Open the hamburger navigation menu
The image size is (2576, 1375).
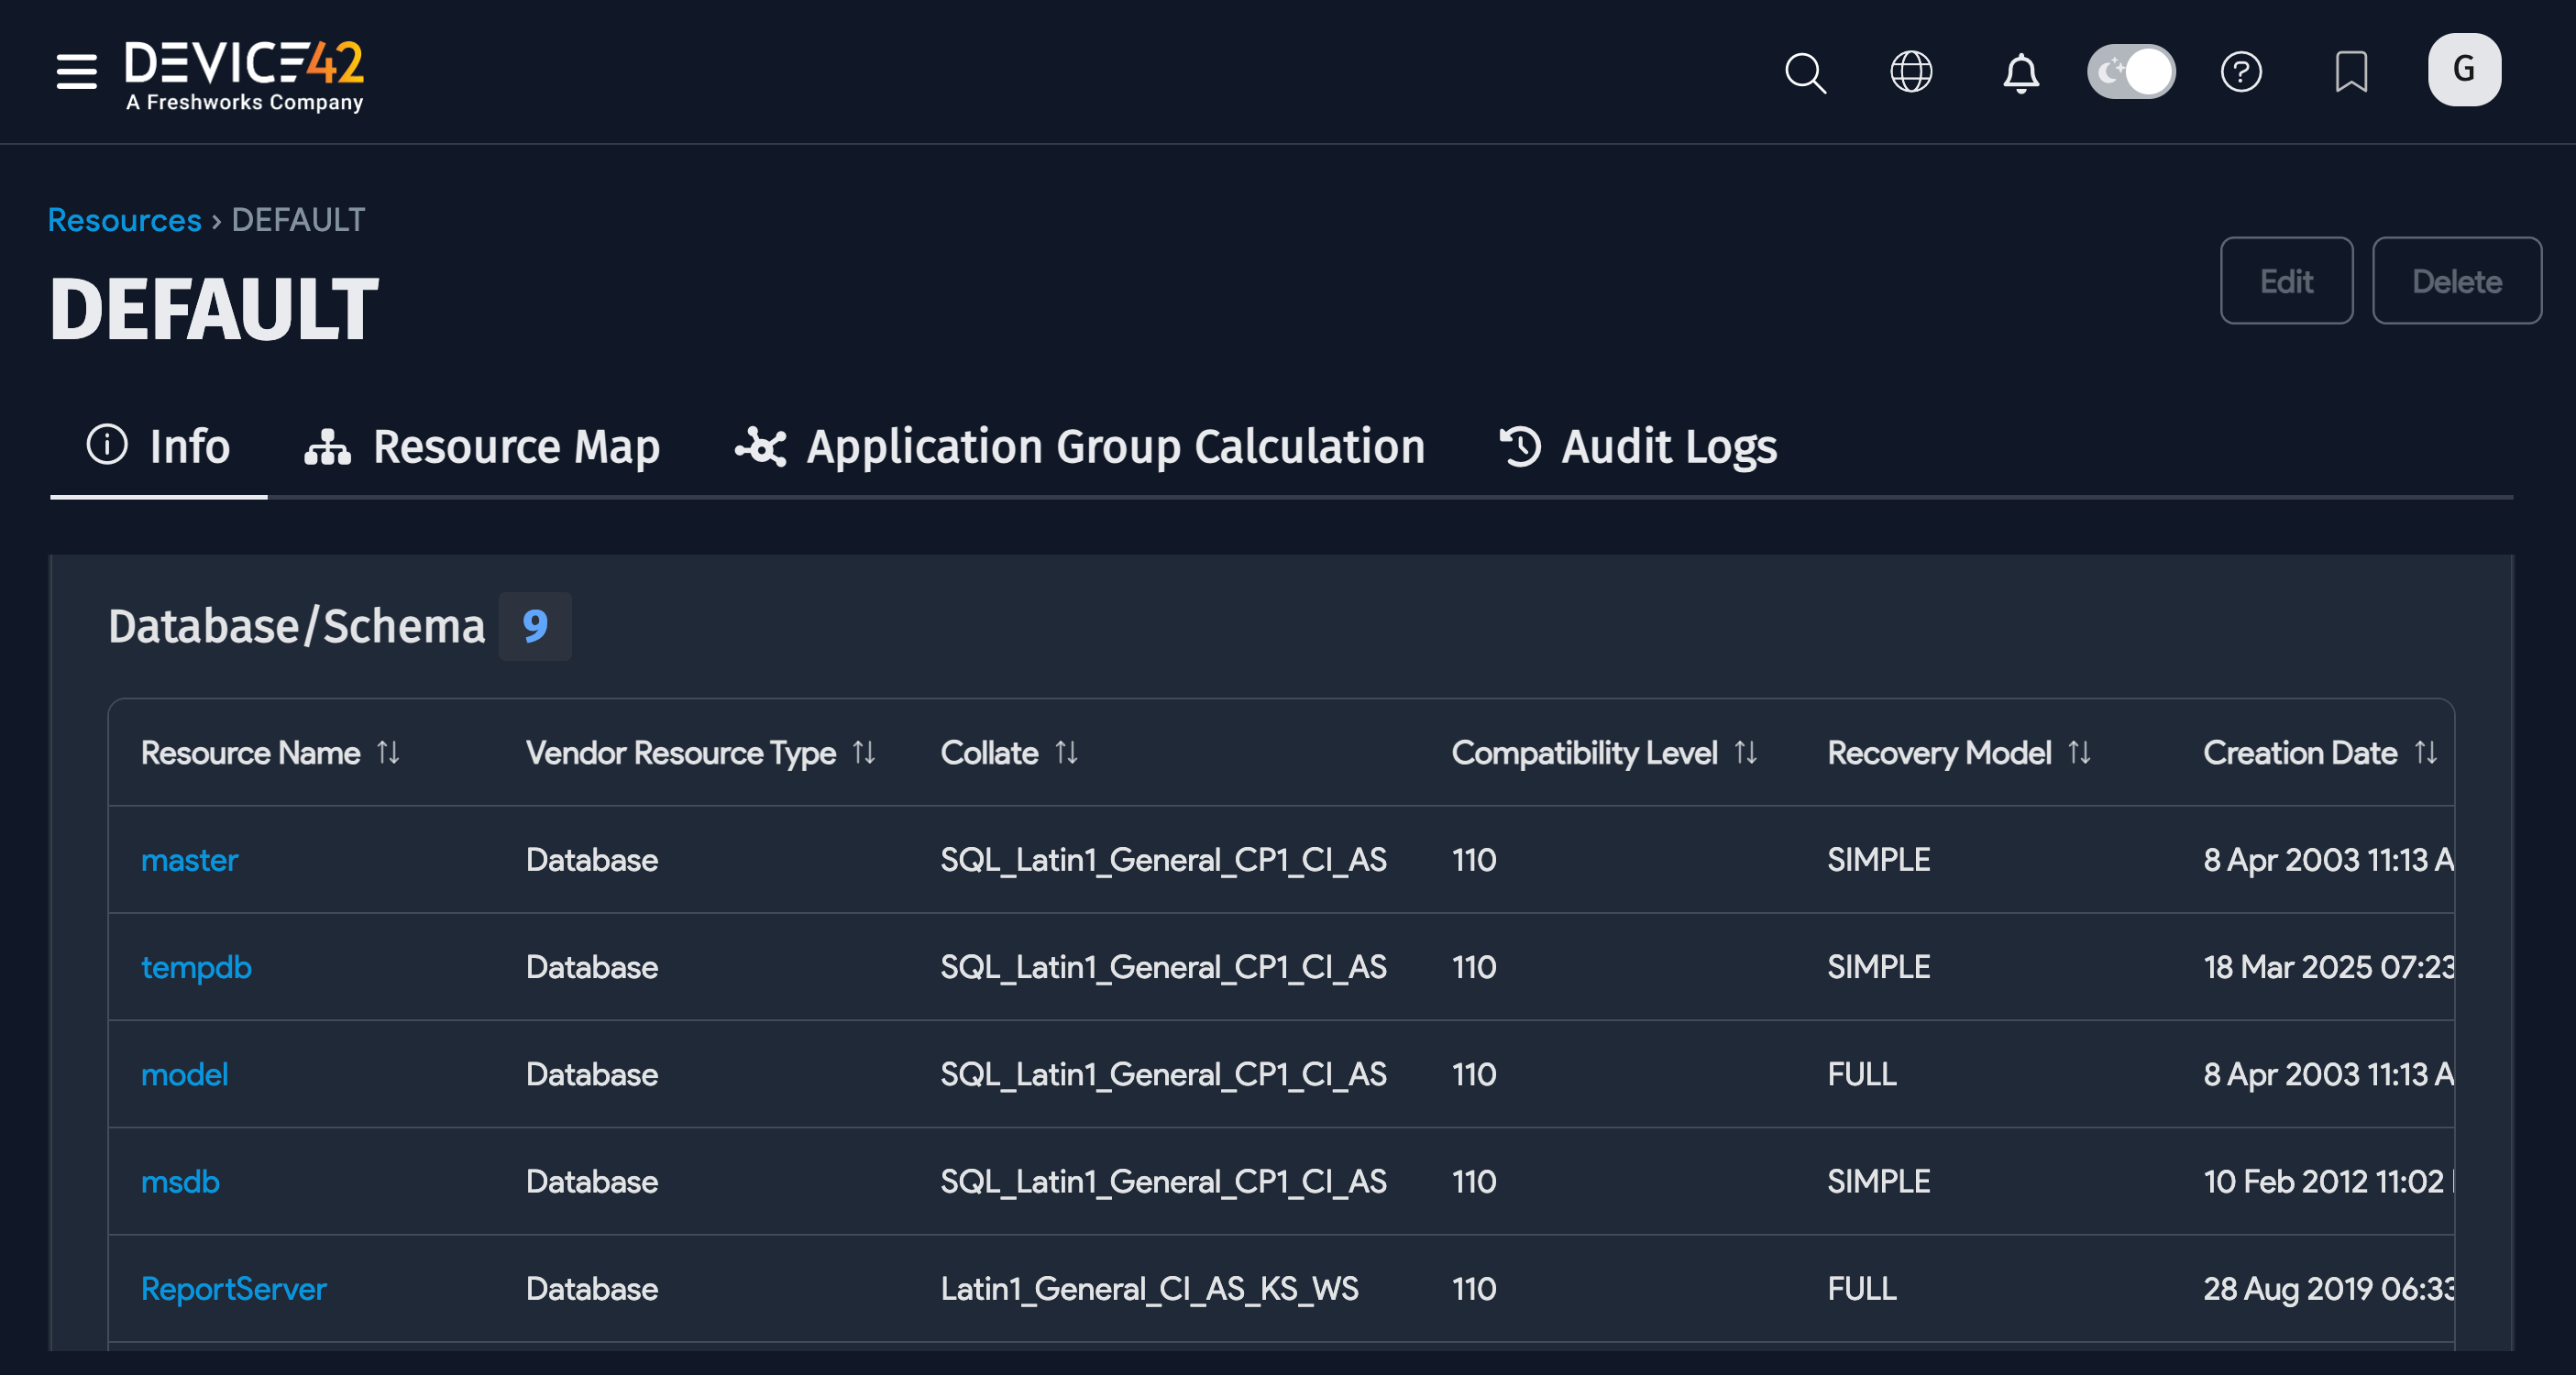tap(75, 72)
